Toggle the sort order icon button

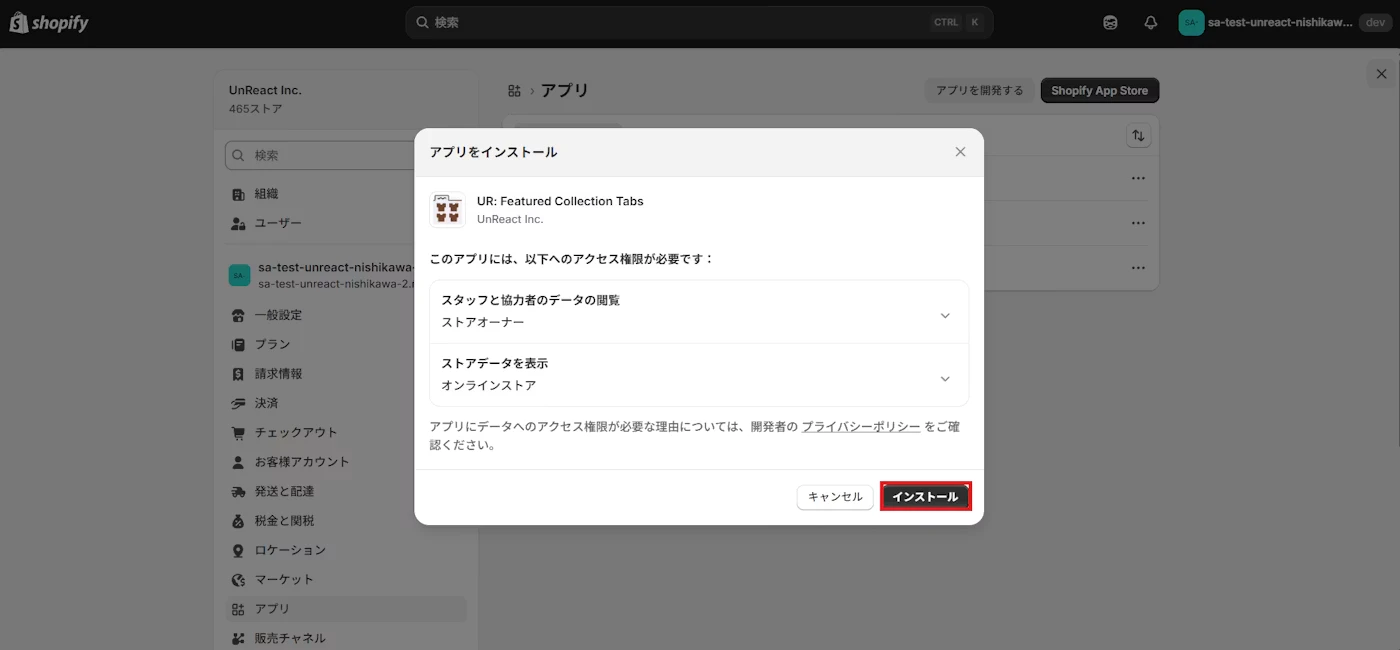tap(1138, 136)
